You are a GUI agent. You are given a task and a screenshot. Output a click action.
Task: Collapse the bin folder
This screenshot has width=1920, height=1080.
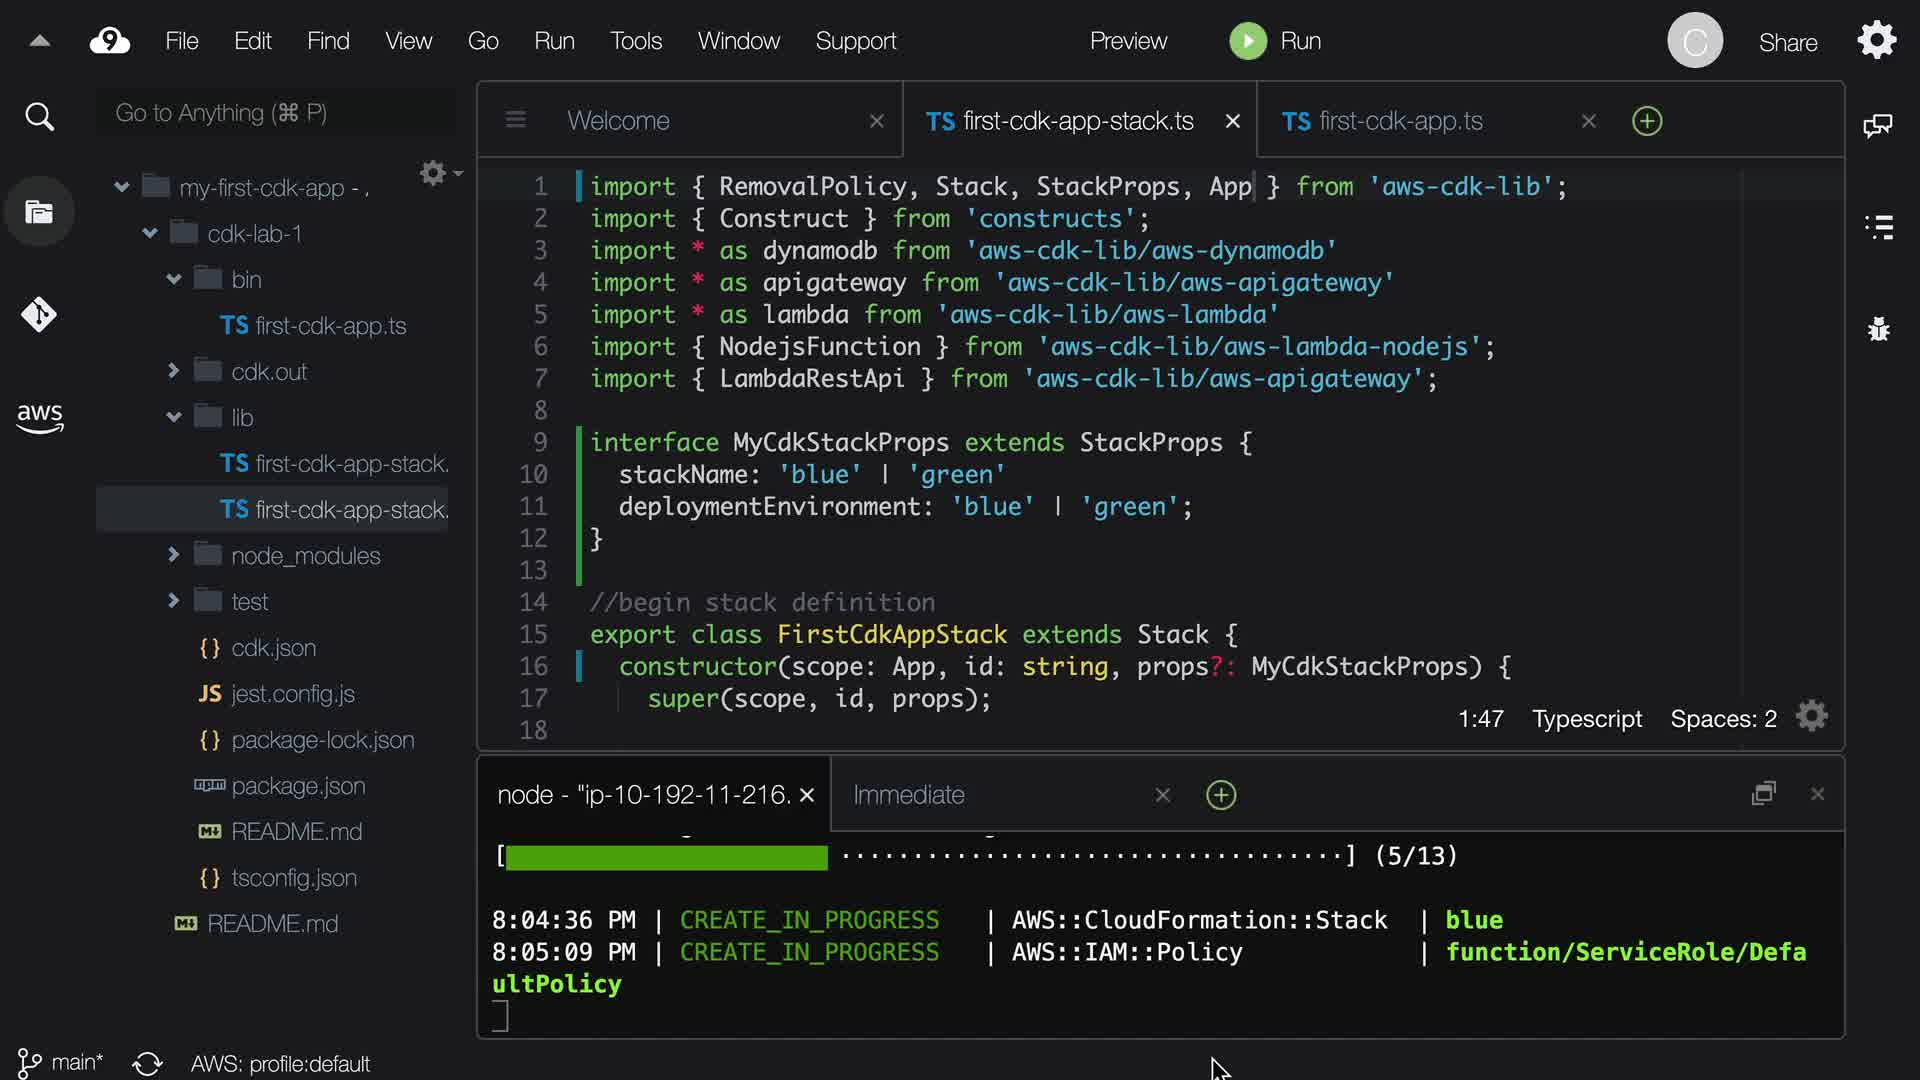[x=174, y=280]
